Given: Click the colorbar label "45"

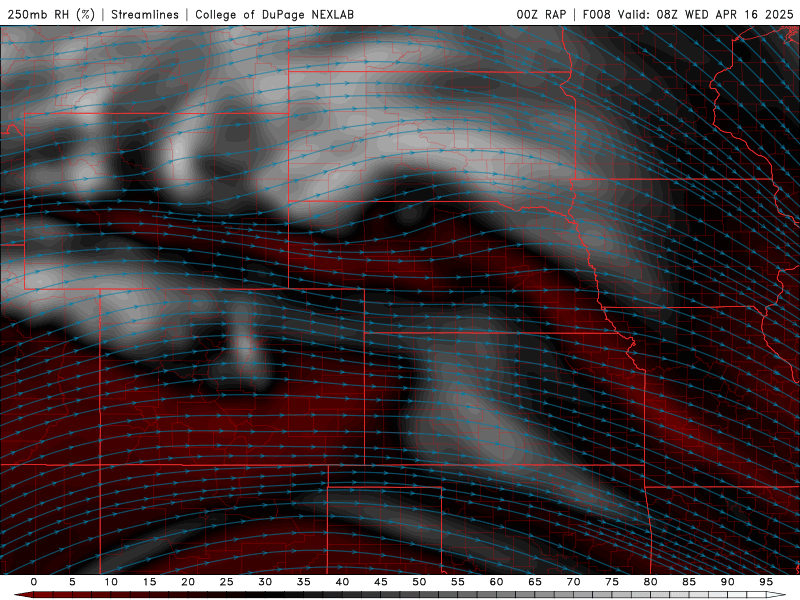Looking at the screenshot, I should click(381, 582).
